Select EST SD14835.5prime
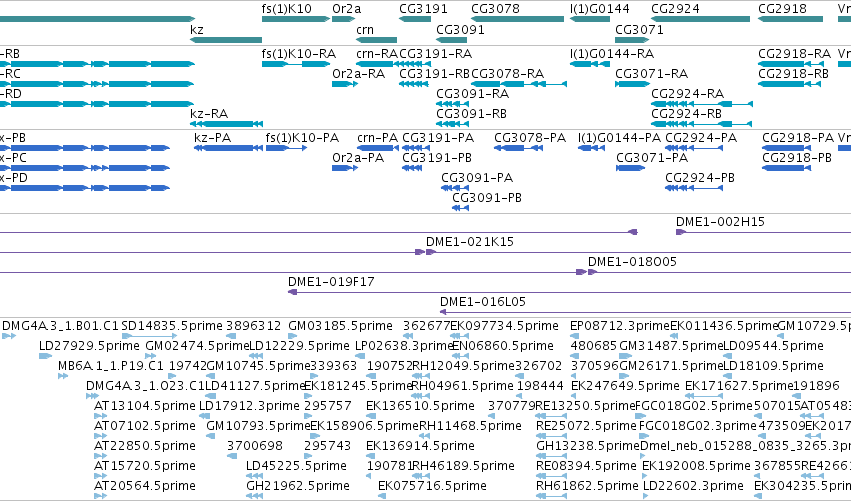The image size is (851, 501). (x=172, y=326)
